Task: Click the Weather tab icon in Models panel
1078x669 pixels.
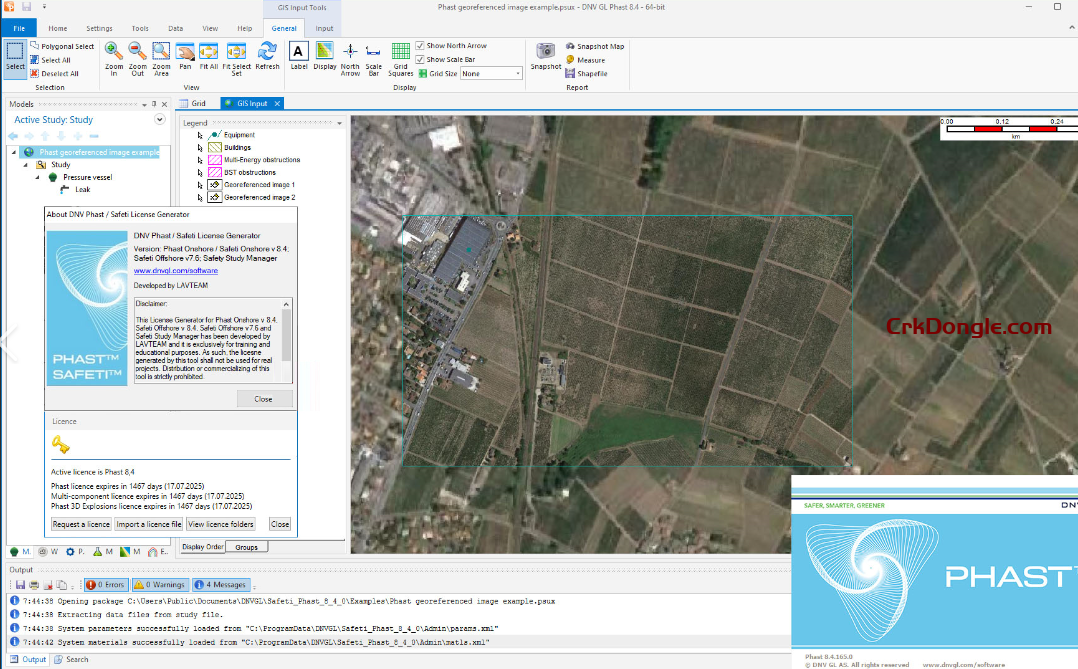Action: tap(50, 551)
